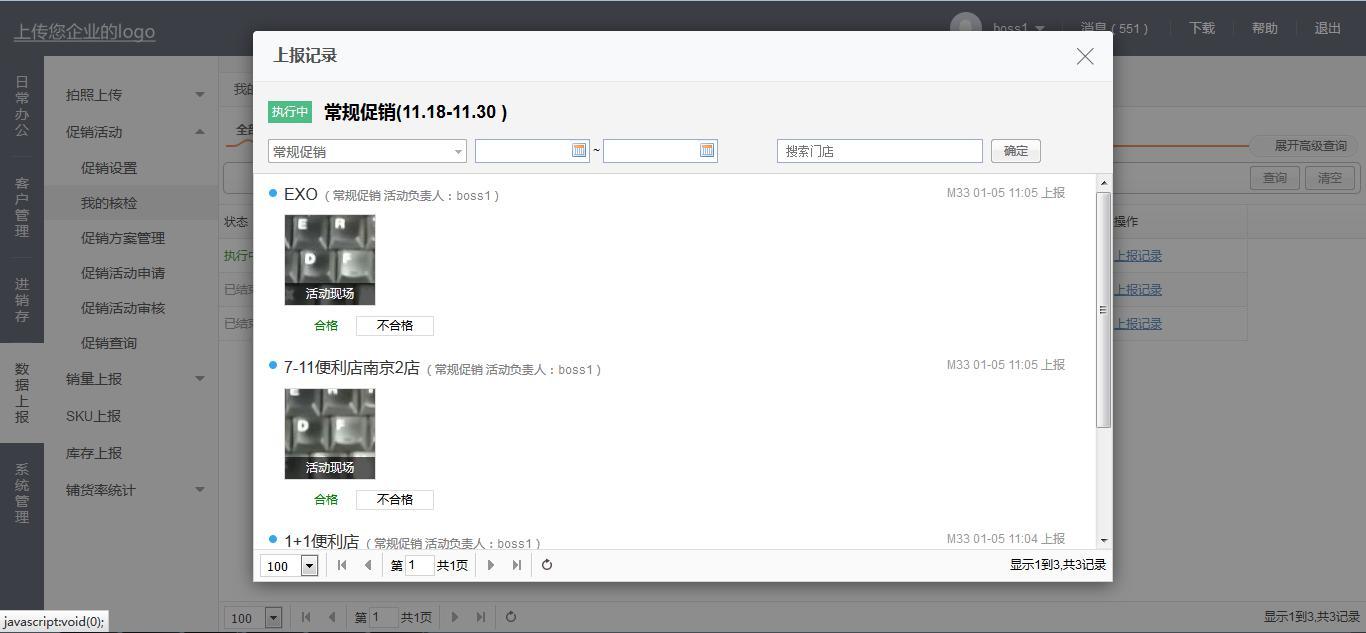Go to previous page in dialog pager

pos(368,565)
